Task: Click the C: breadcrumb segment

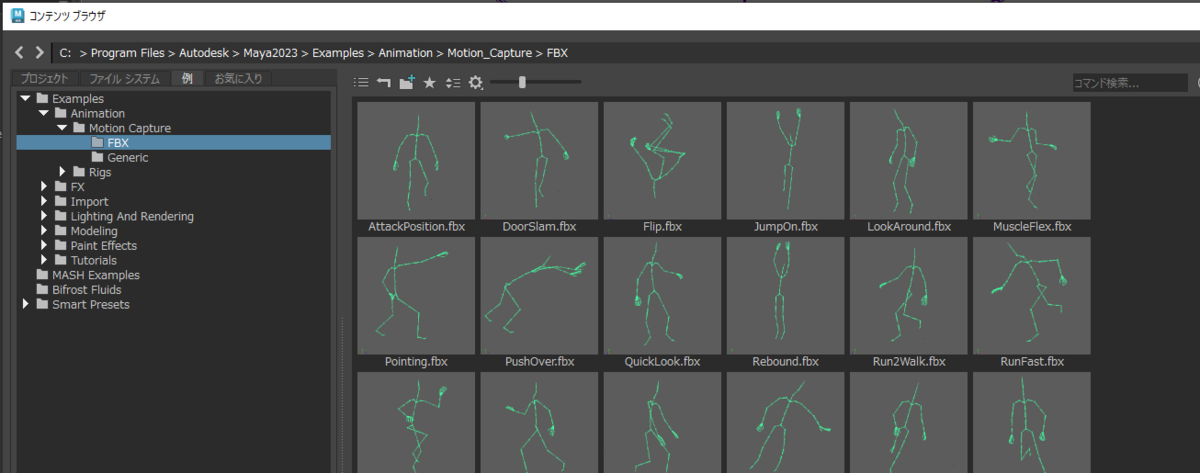Action: click(65, 52)
